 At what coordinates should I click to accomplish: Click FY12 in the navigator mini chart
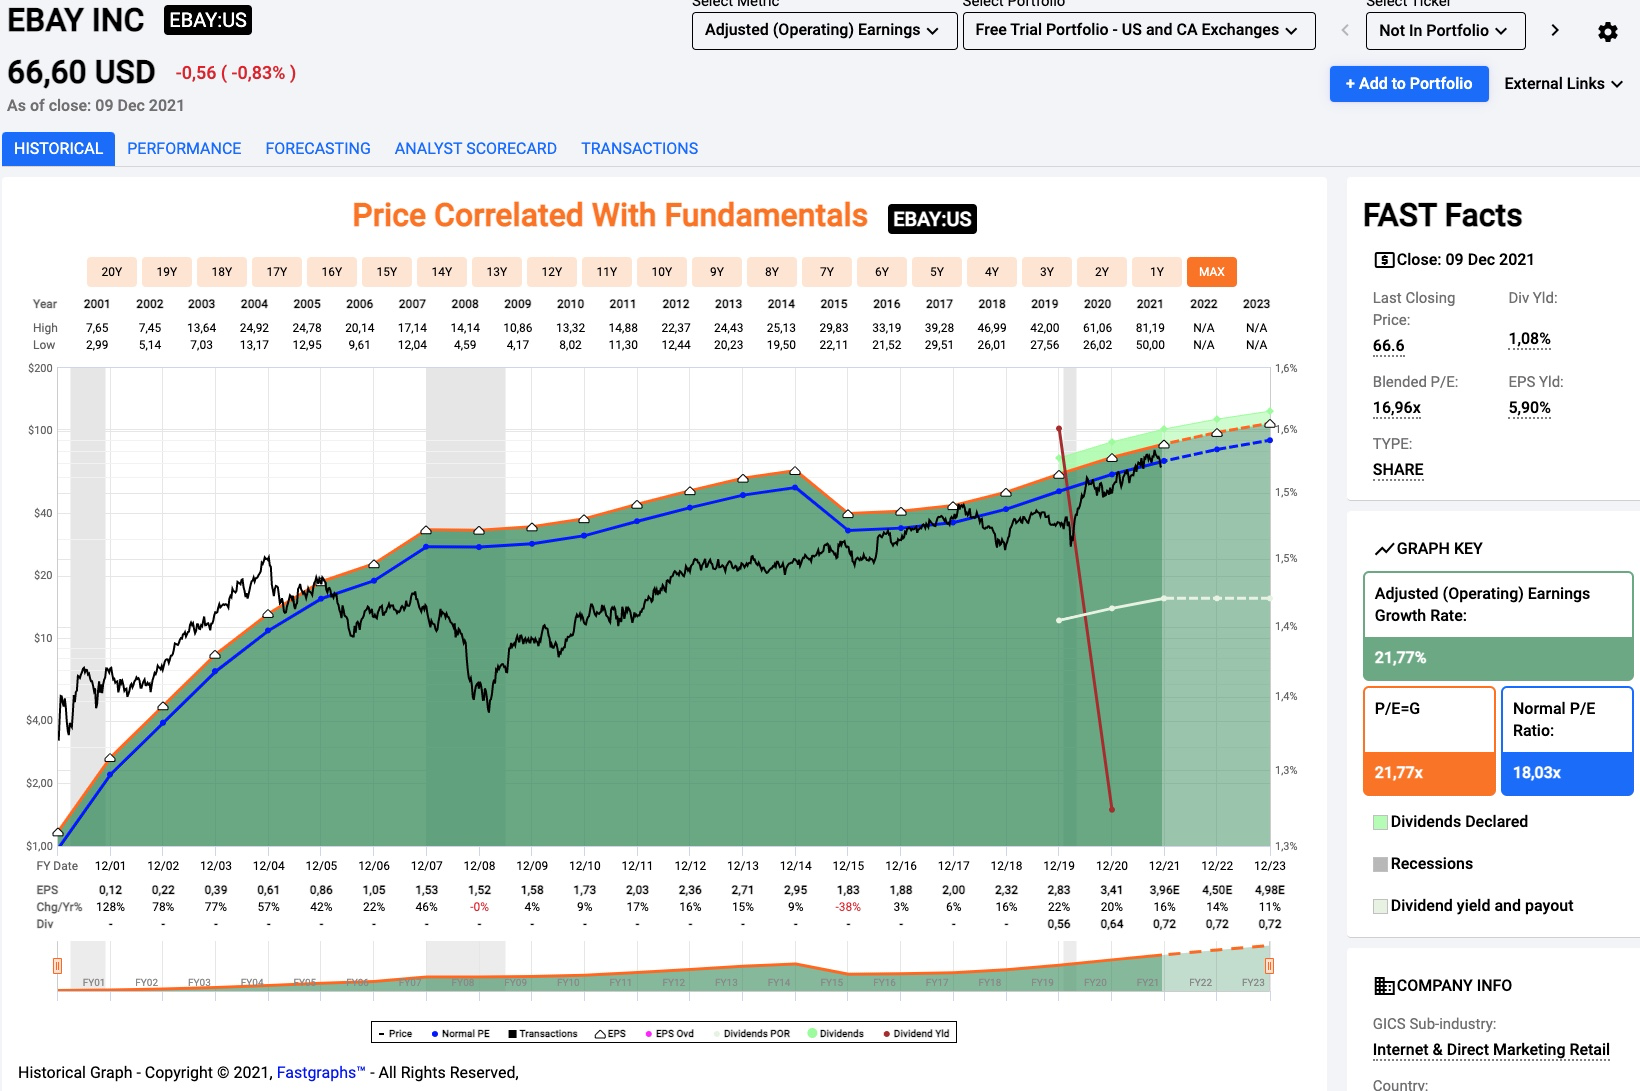tap(674, 983)
